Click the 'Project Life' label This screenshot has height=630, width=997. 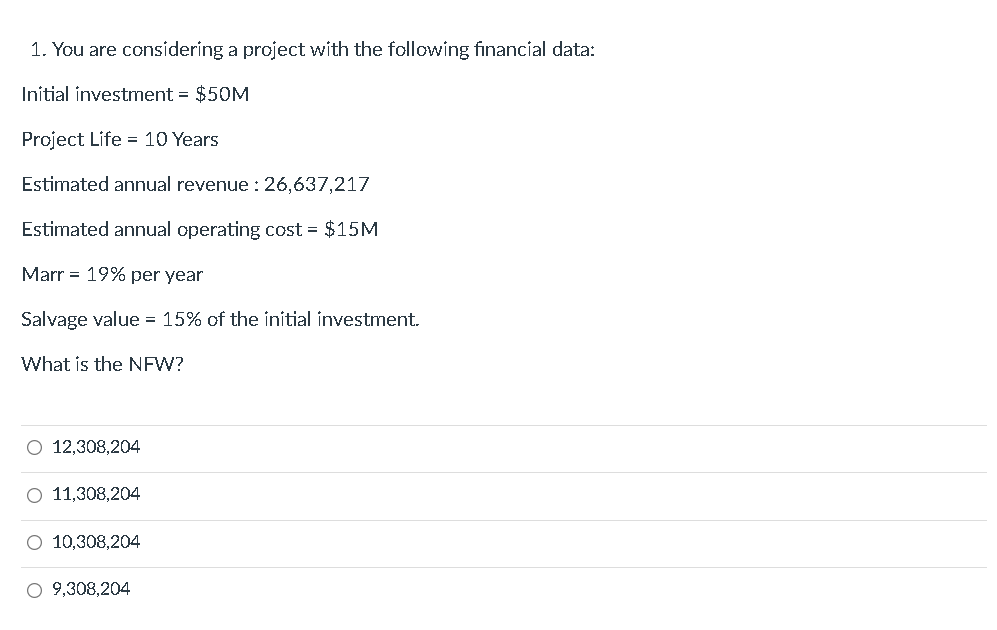pos(71,139)
